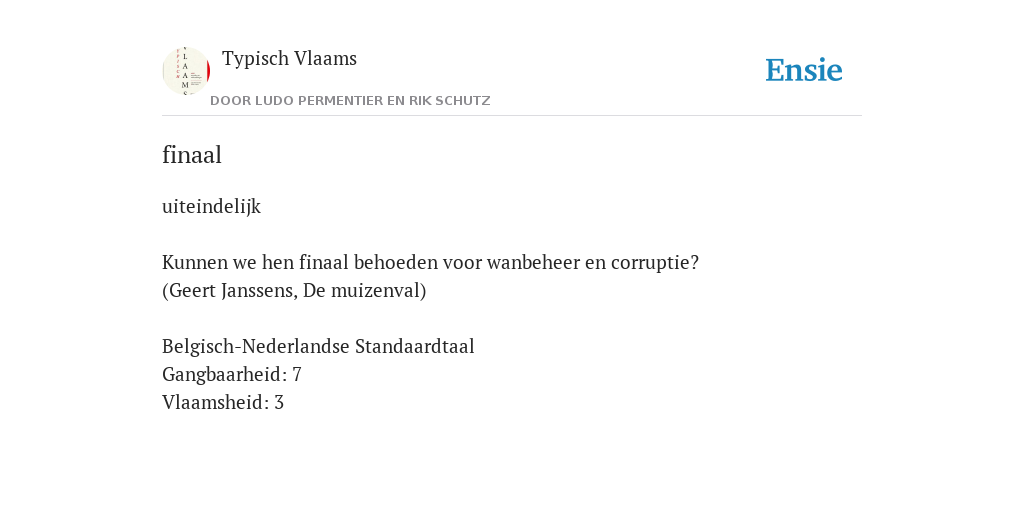1024x512 pixels.
Task: Click the book title De muizenval
Action: pyautogui.click(x=362, y=291)
